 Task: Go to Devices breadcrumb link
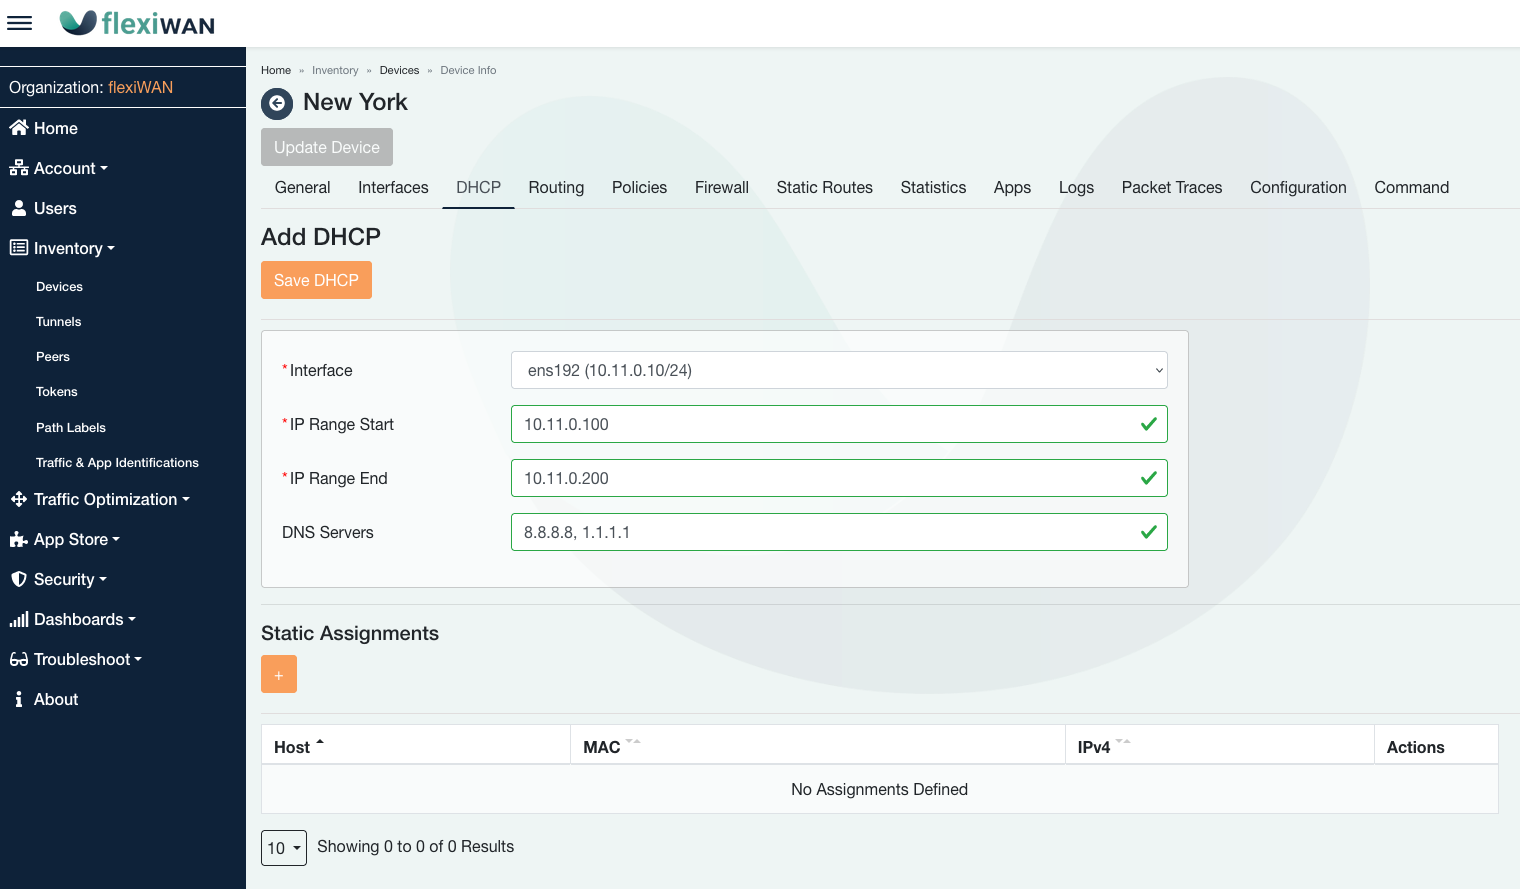tap(399, 70)
